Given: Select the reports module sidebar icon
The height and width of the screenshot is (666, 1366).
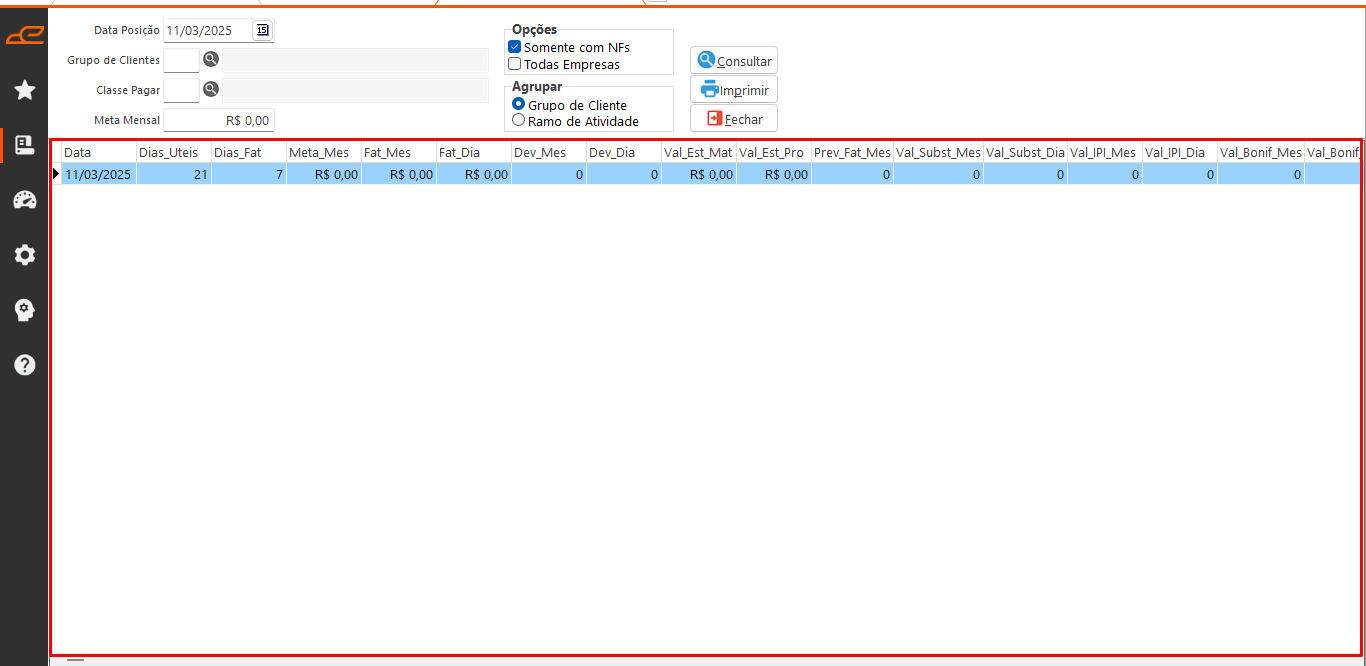Looking at the screenshot, I should point(24,145).
